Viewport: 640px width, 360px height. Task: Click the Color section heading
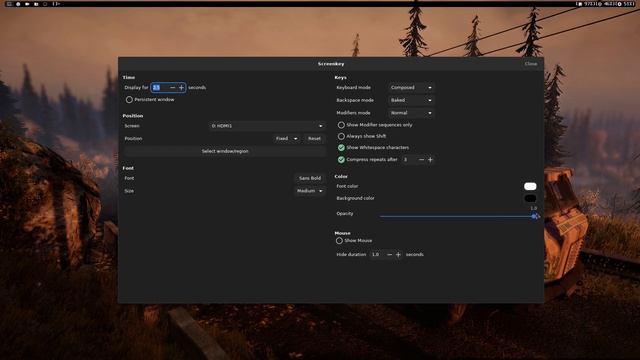point(341,177)
